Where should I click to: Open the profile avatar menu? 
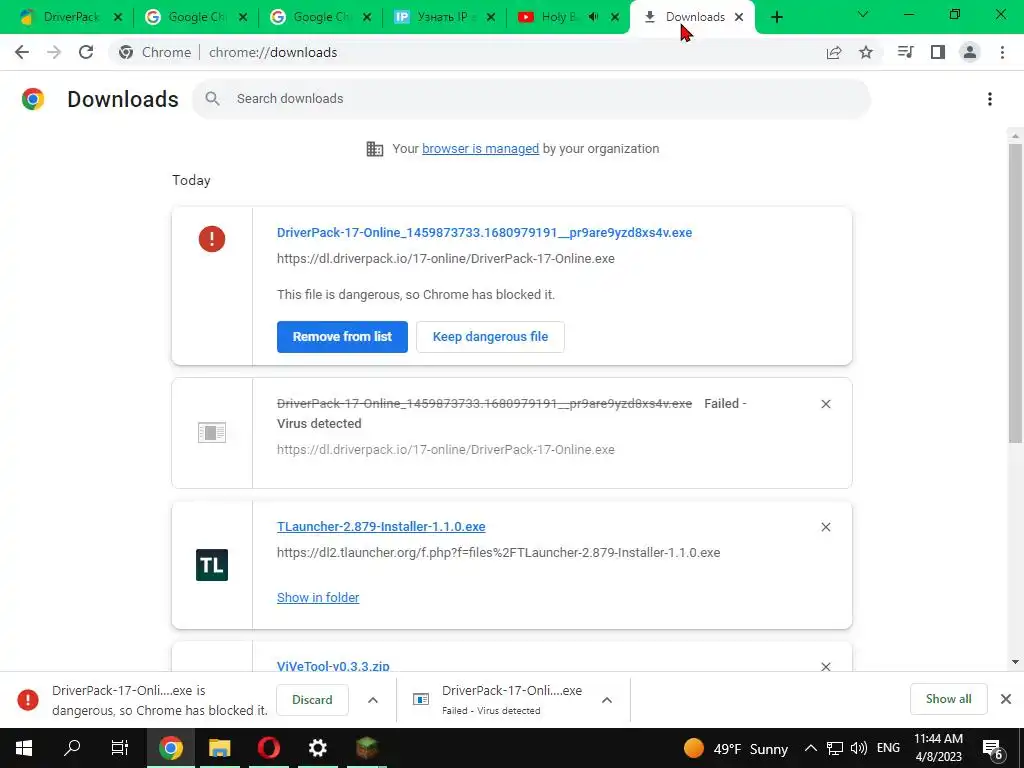click(x=970, y=52)
